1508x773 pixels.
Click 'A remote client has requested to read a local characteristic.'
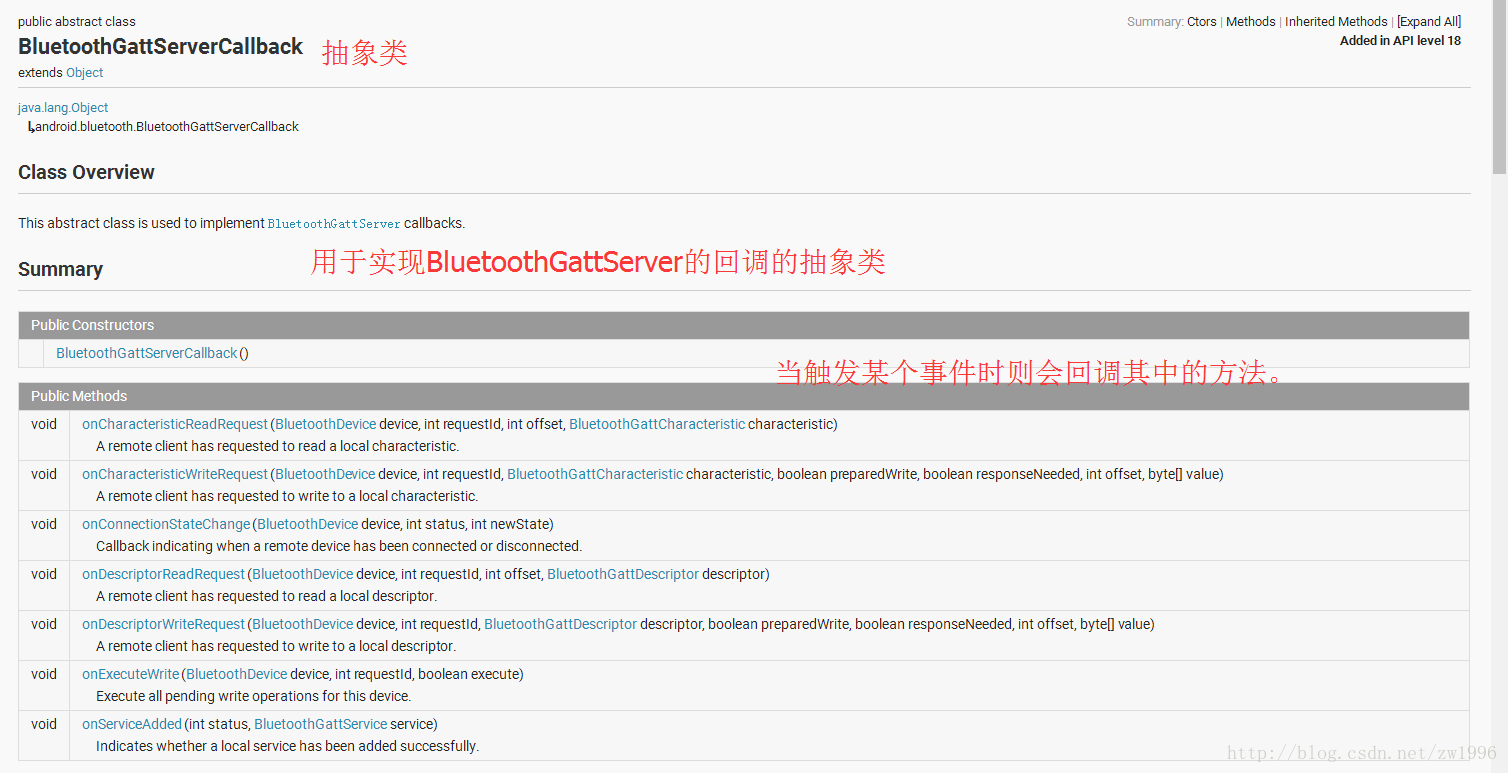278,446
